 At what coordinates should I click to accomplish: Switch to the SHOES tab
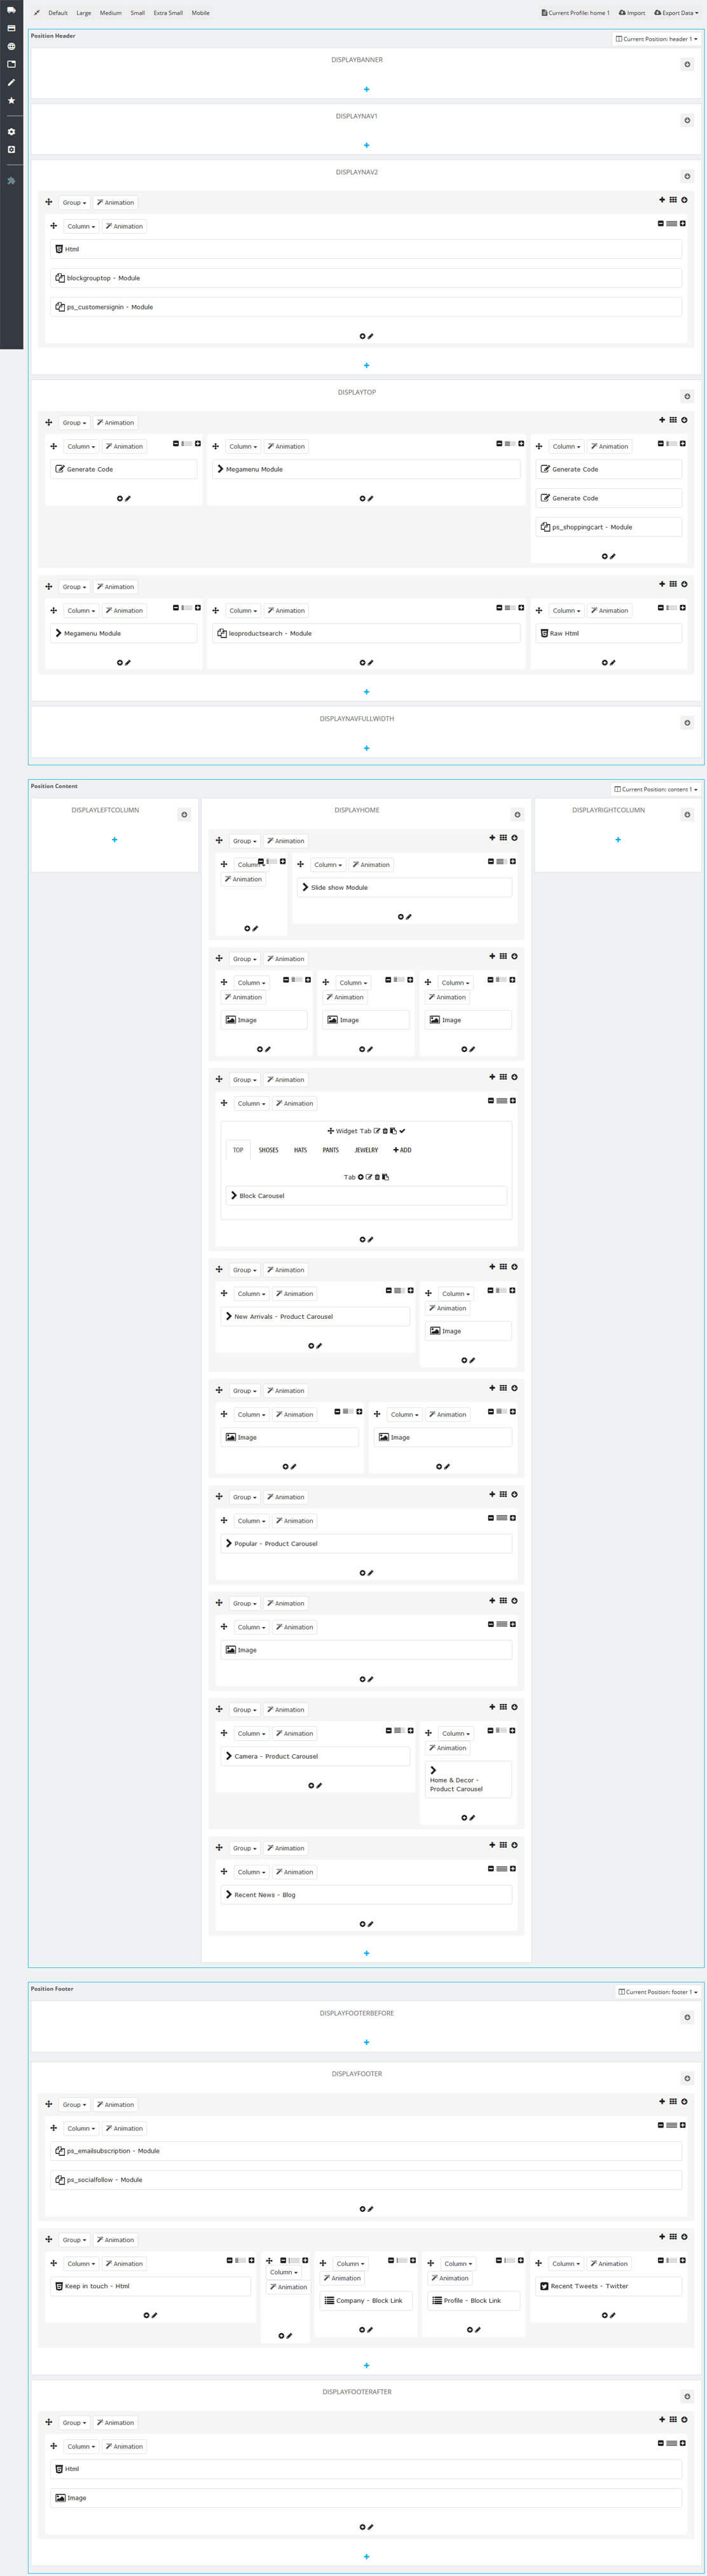coord(268,1150)
